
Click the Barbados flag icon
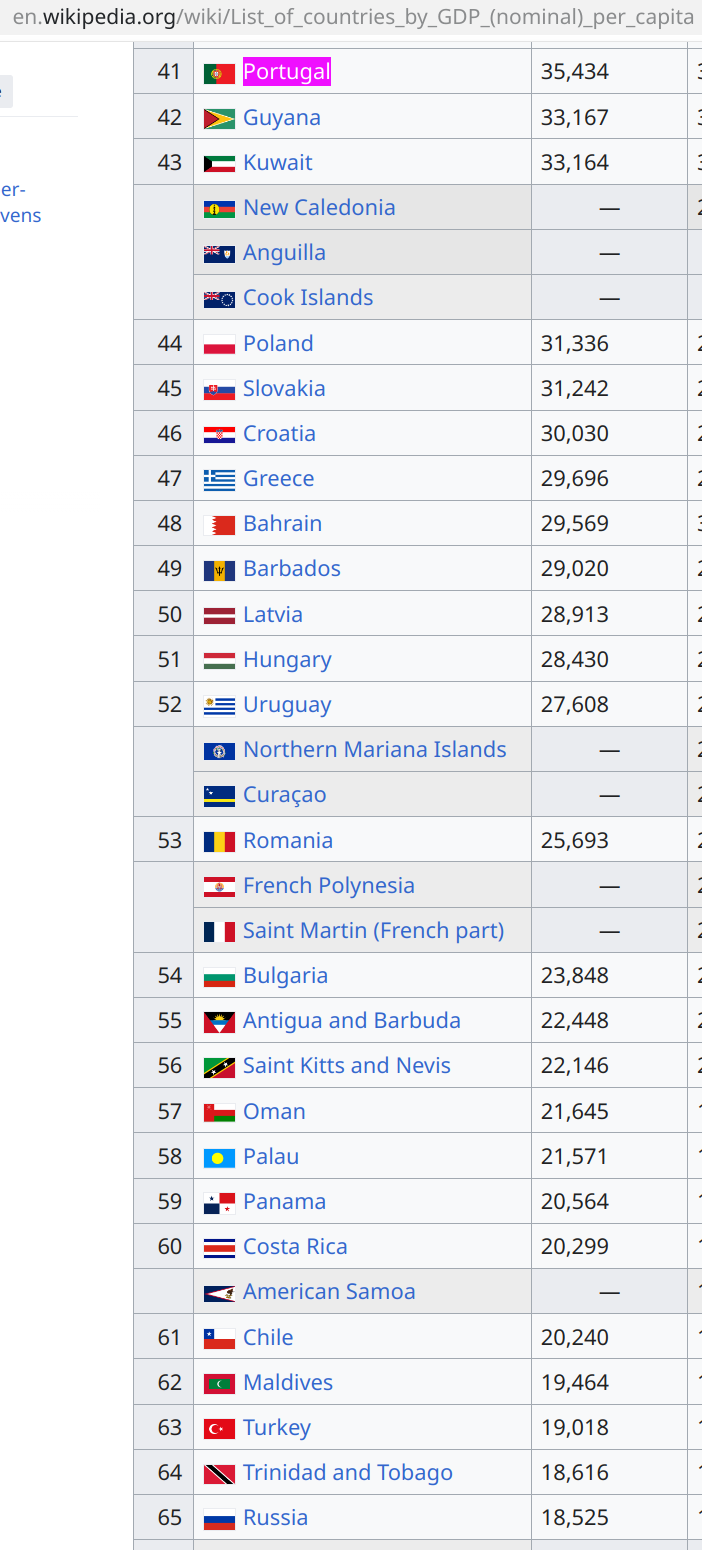point(219,569)
